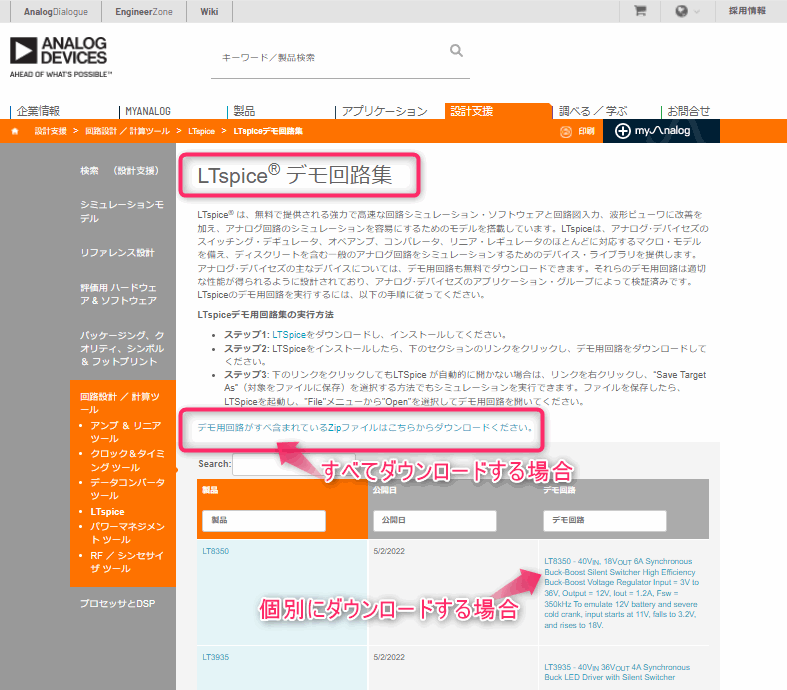The height and width of the screenshot is (690, 787).
Task: Open LTspice sidebar item
Action: click(x=107, y=512)
